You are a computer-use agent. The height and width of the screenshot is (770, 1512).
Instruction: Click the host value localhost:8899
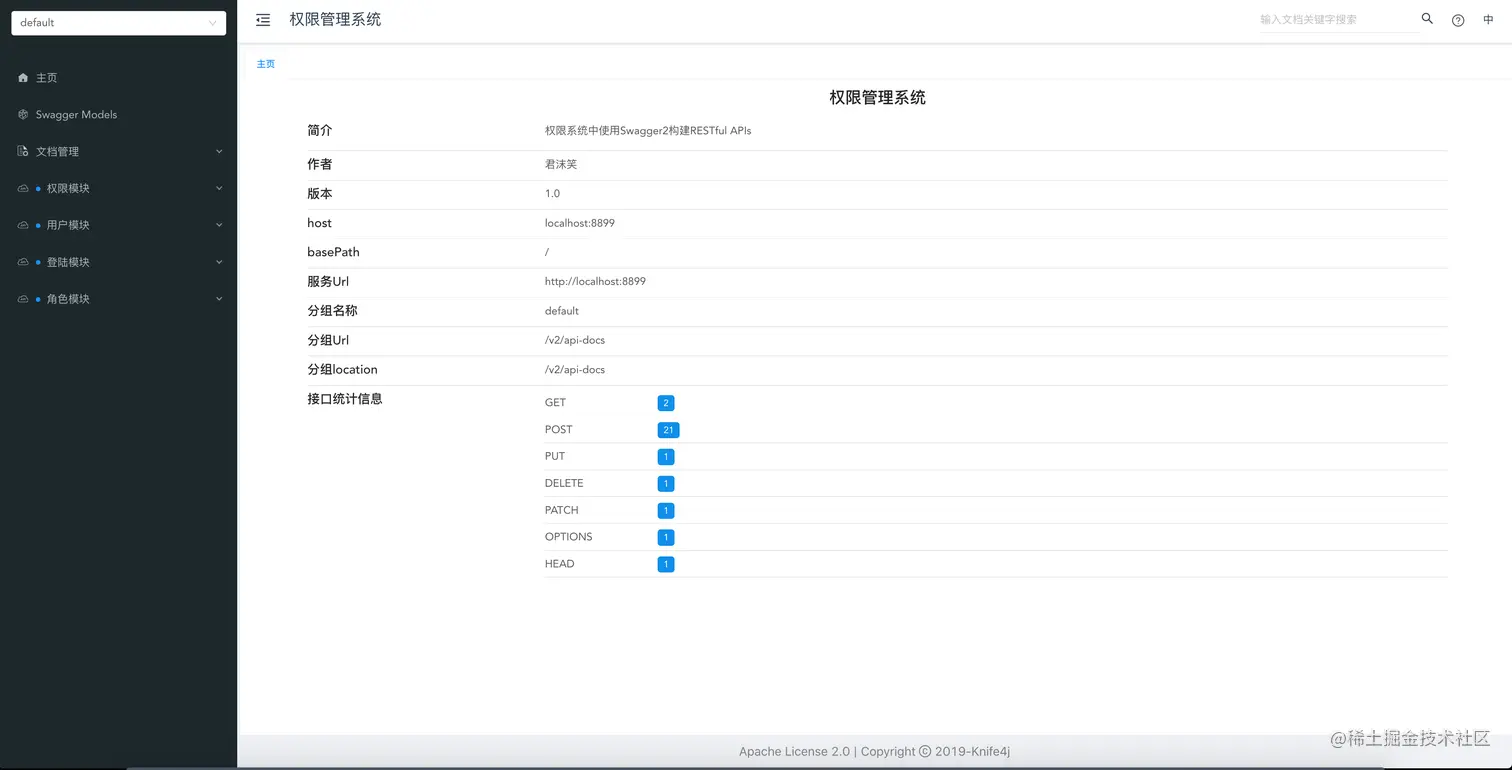(580, 223)
